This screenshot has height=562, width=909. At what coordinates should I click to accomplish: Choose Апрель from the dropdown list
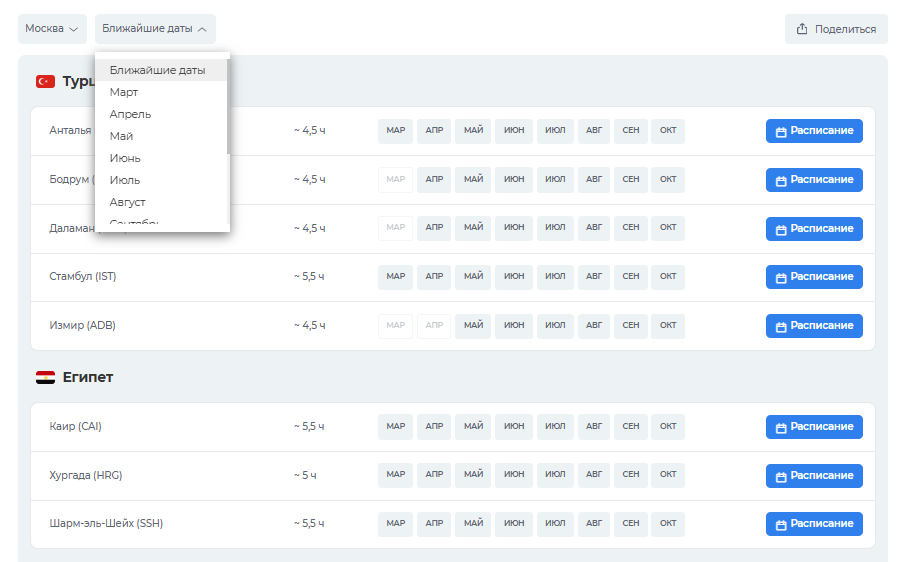coord(161,114)
